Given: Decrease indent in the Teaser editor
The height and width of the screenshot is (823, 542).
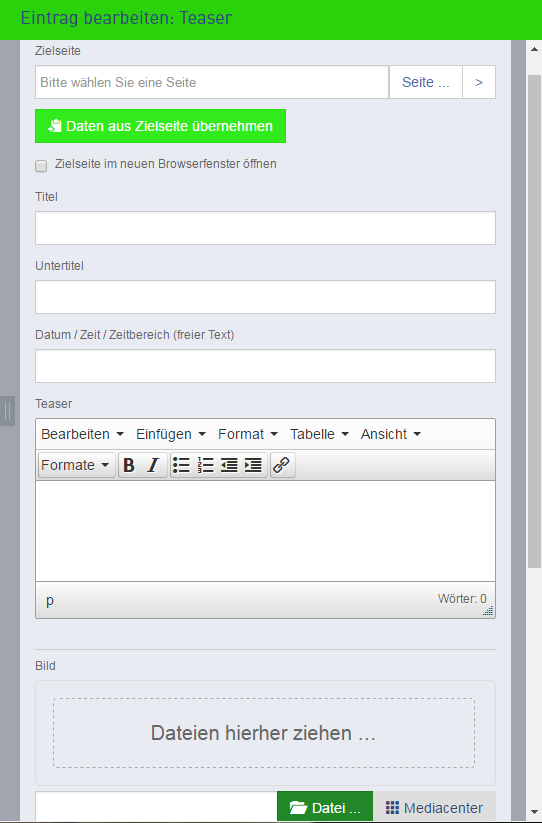Looking at the screenshot, I should (229, 465).
